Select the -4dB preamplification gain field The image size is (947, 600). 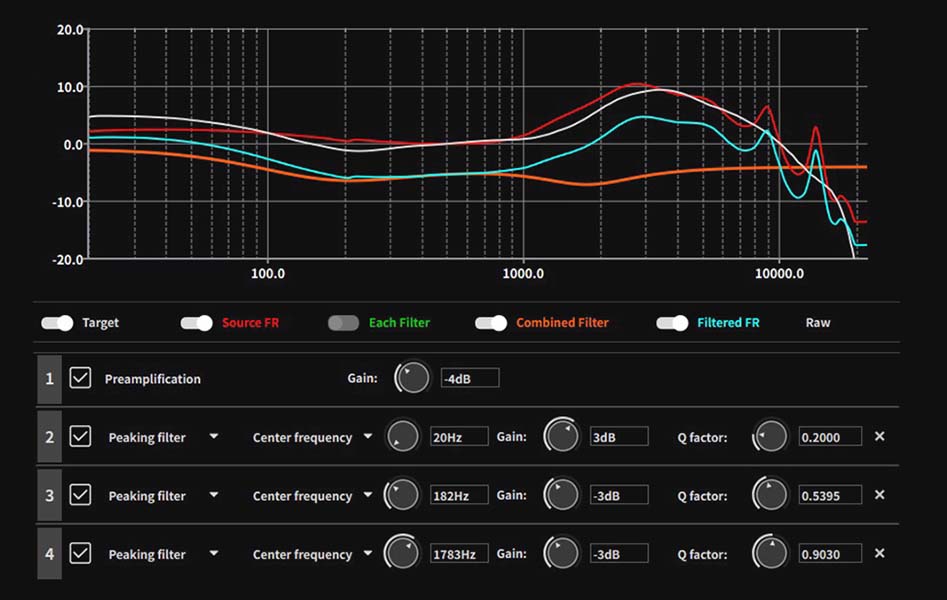[x=469, y=378]
